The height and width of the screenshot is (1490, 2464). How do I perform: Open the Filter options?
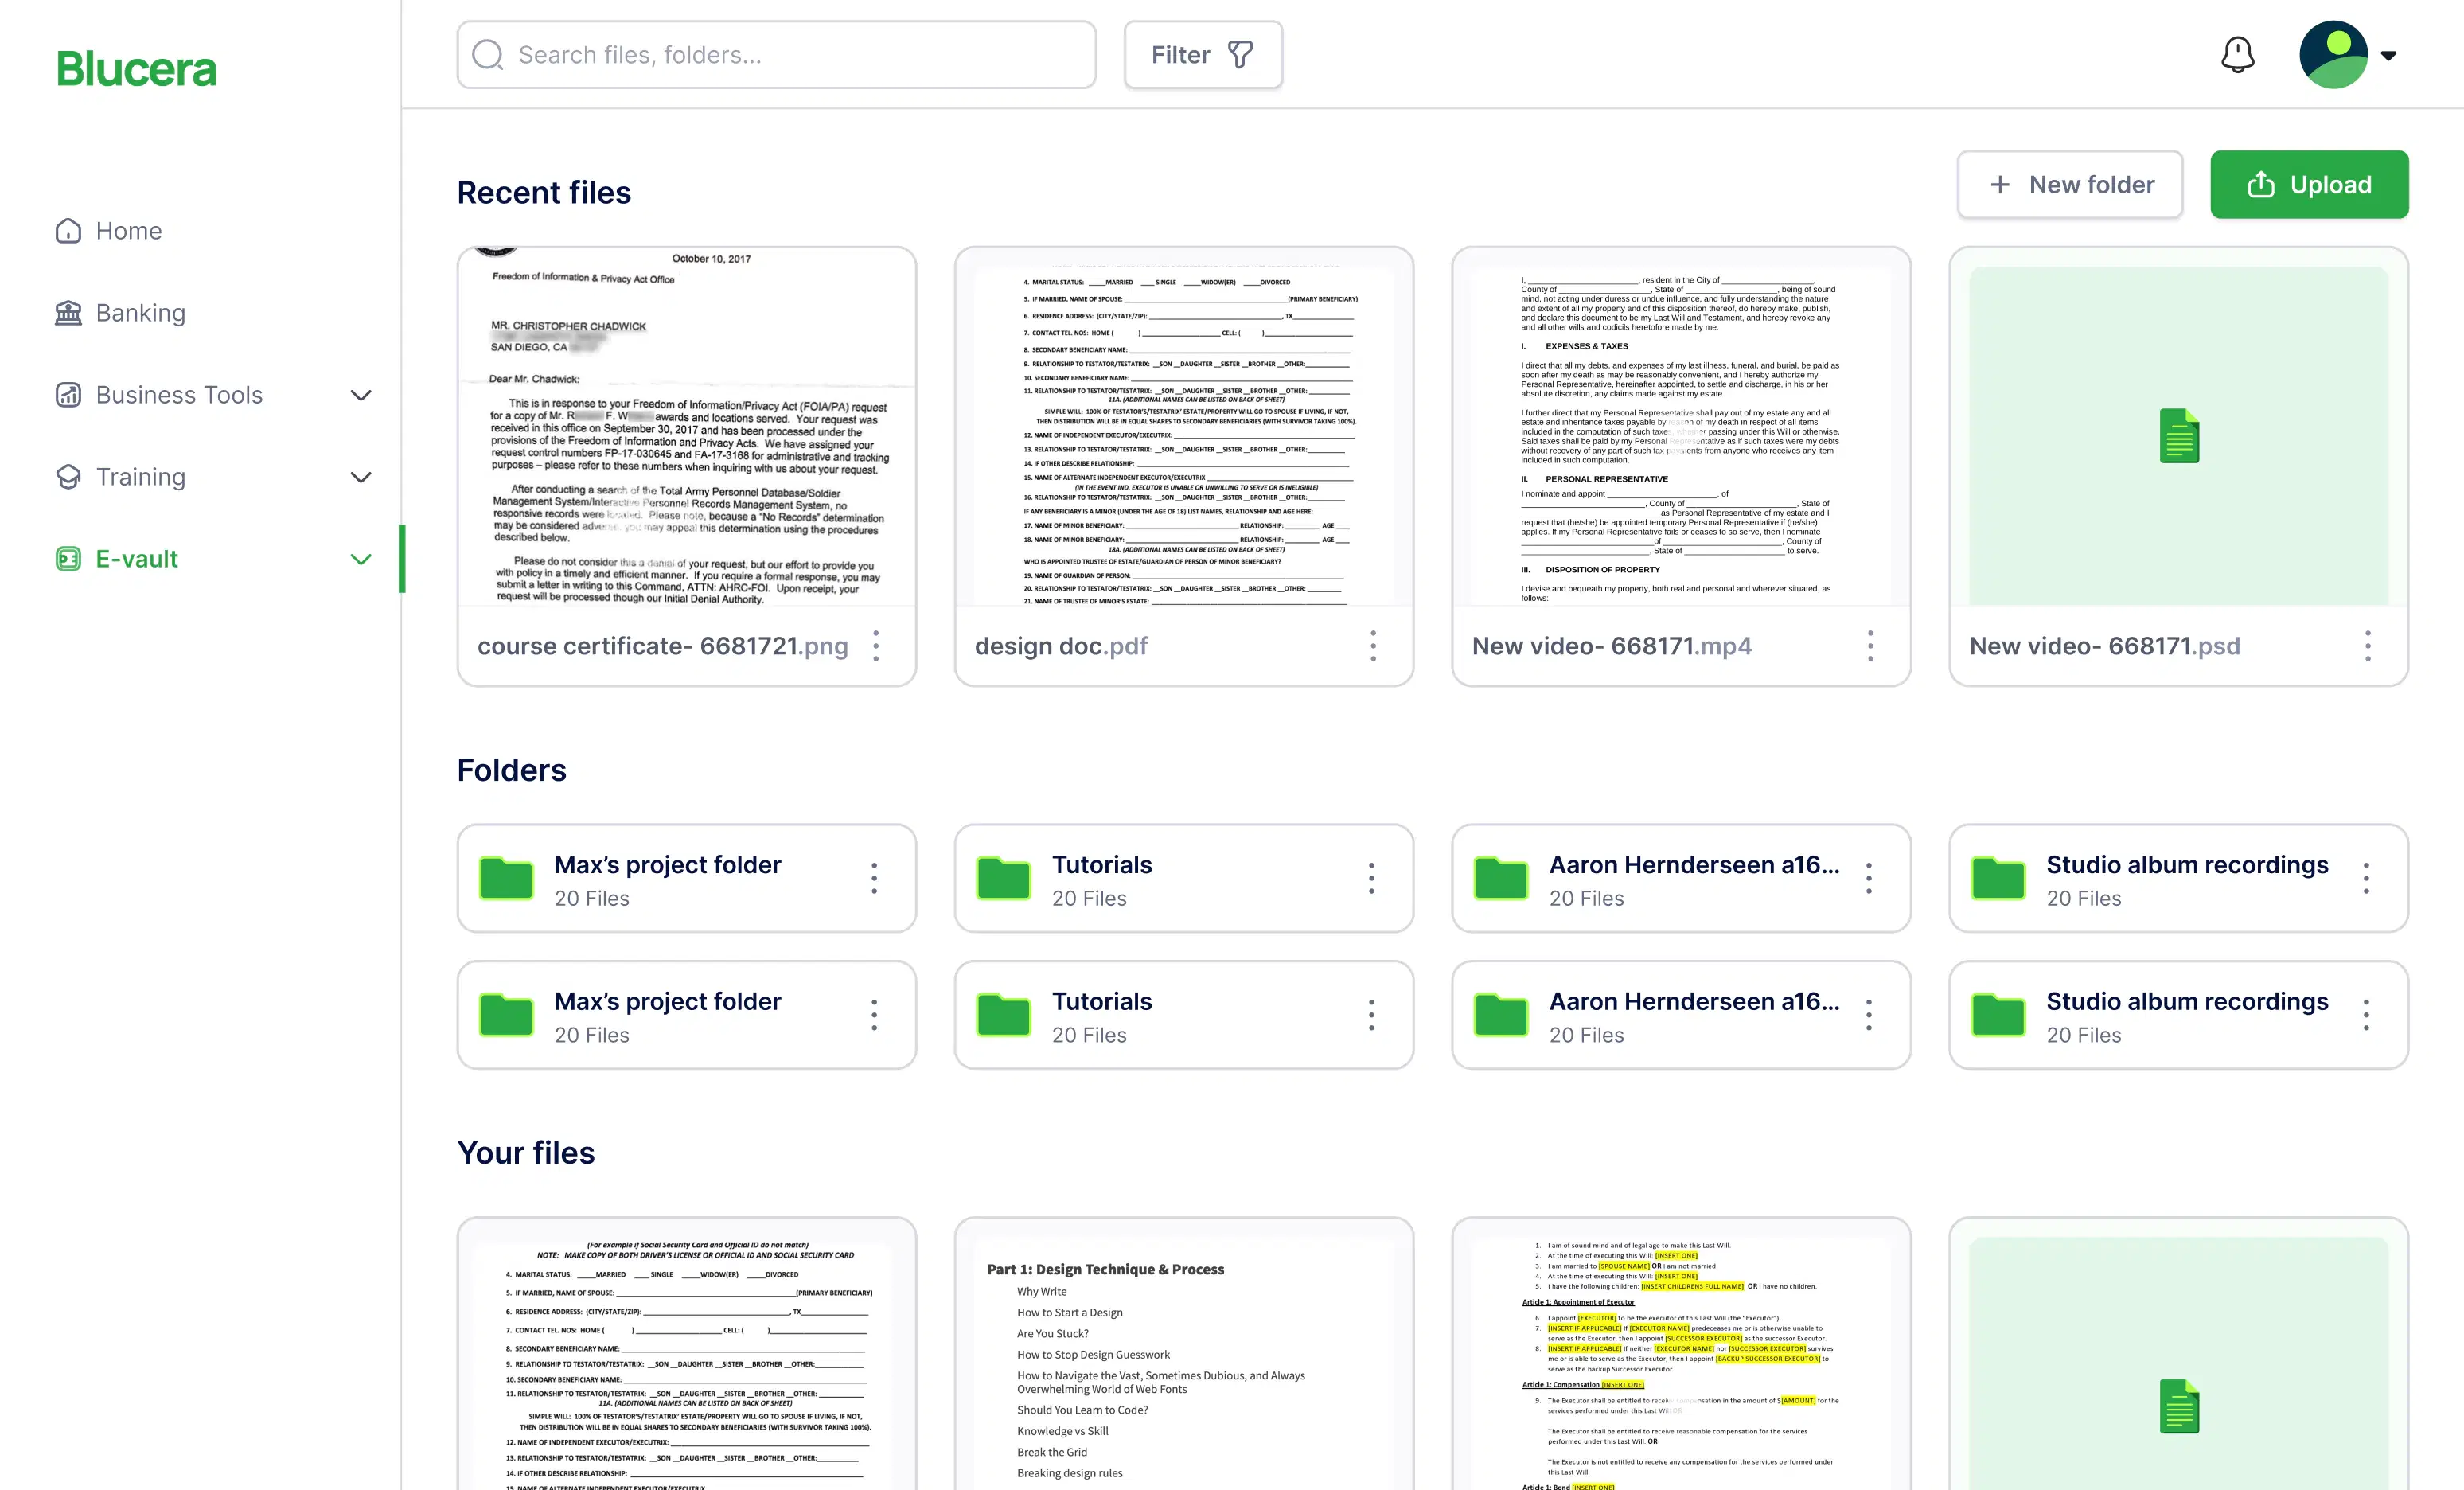(x=1202, y=55)
